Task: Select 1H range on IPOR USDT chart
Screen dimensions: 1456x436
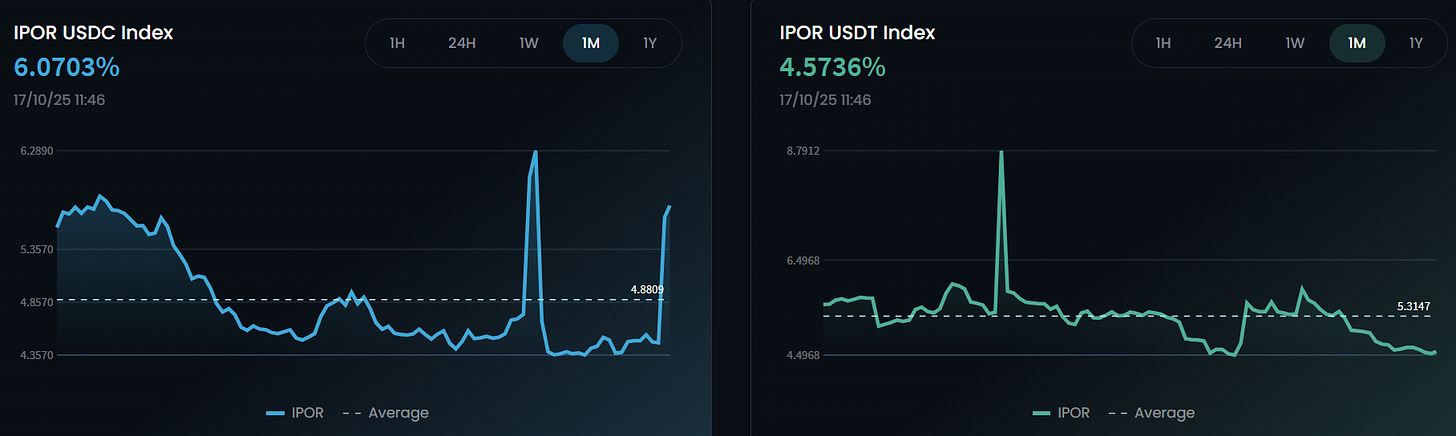Action: tap(1163, 43)
